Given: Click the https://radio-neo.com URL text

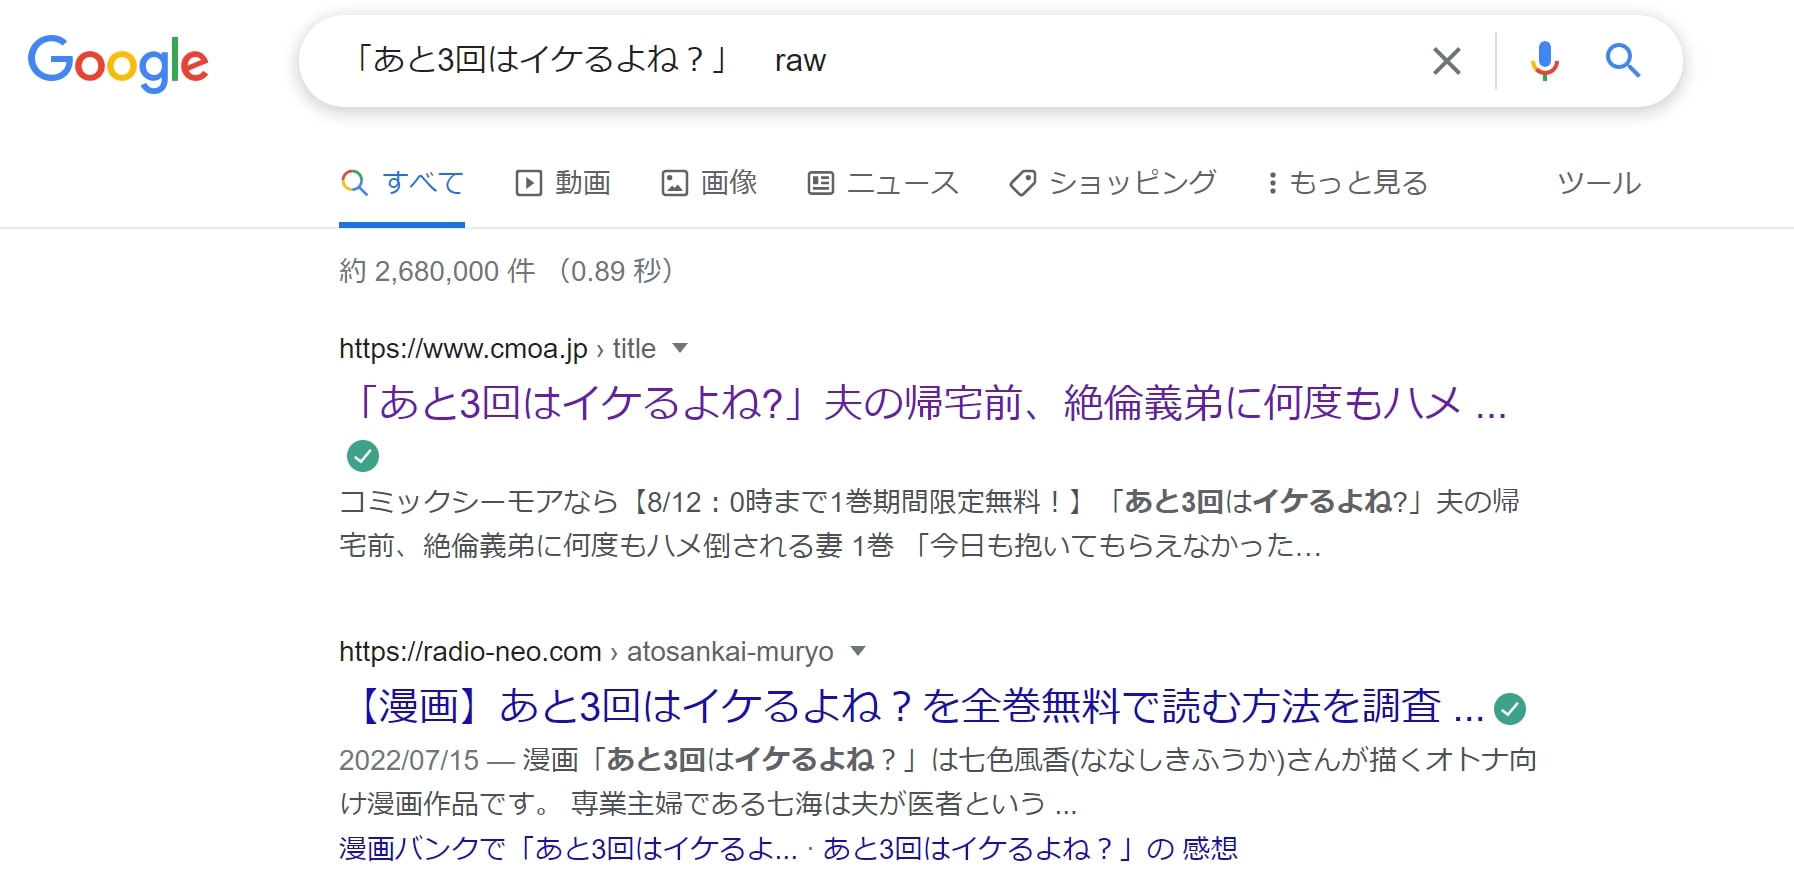Looking at the screenshot, I should point(470,652).
